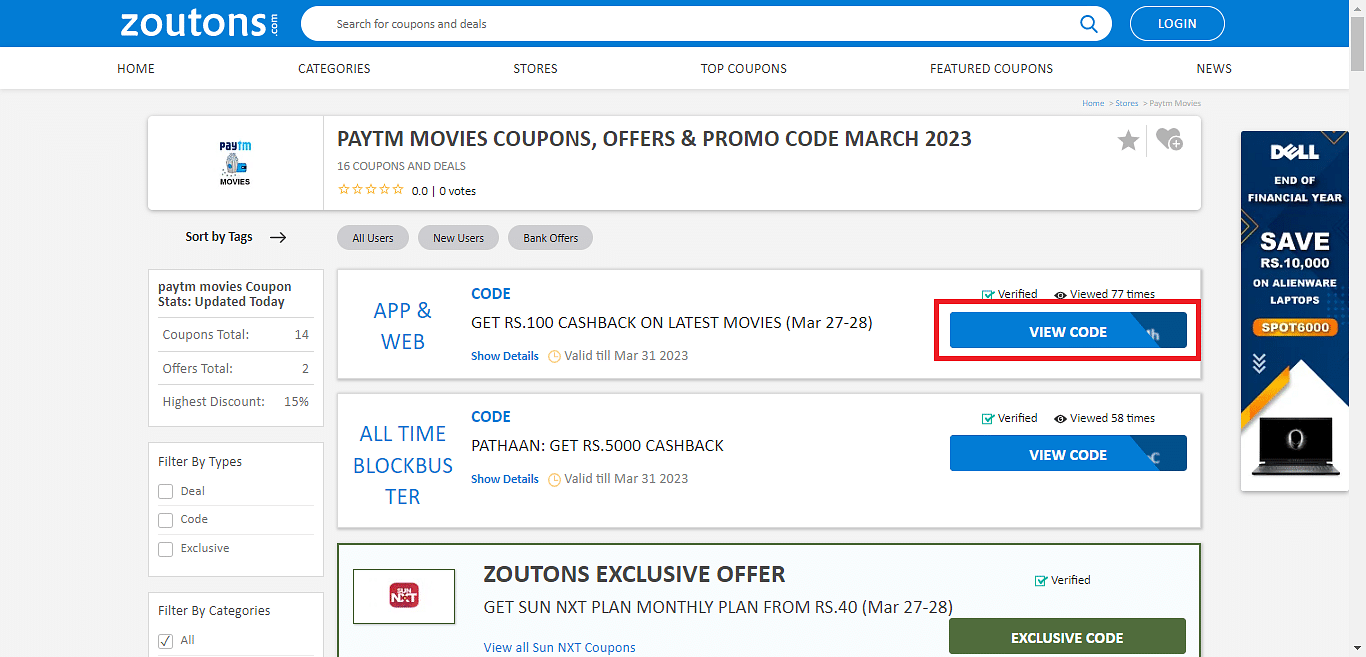Click the Verified check icon on Rs.100 cashback coupon

[x=988, y=295]
